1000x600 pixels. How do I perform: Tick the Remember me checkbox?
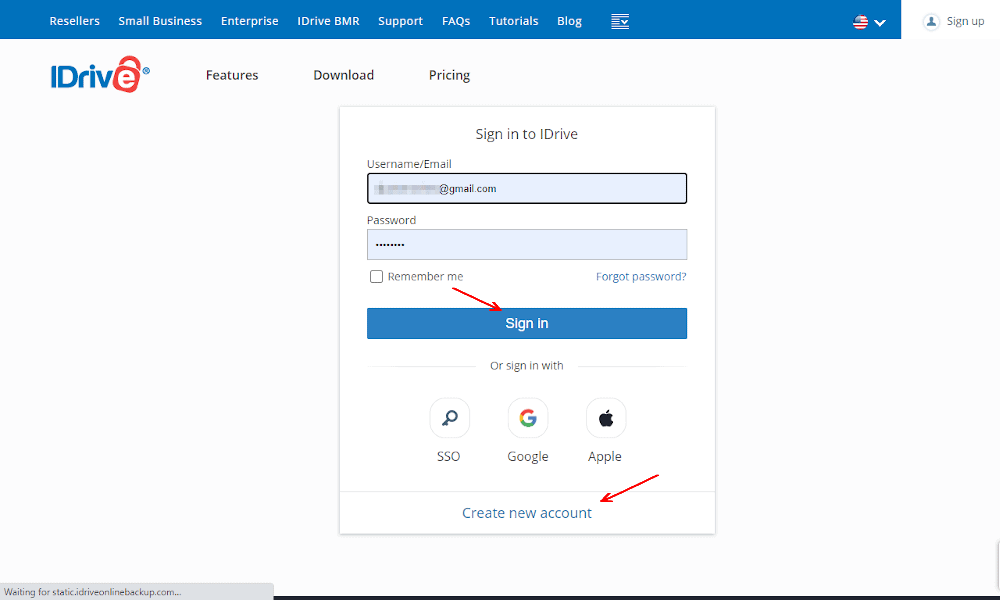376,276
